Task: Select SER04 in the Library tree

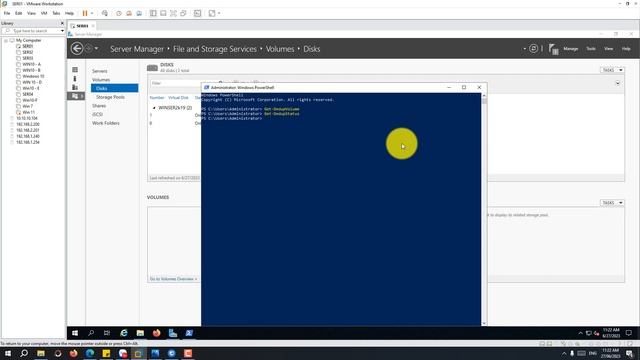Action: 28,94
